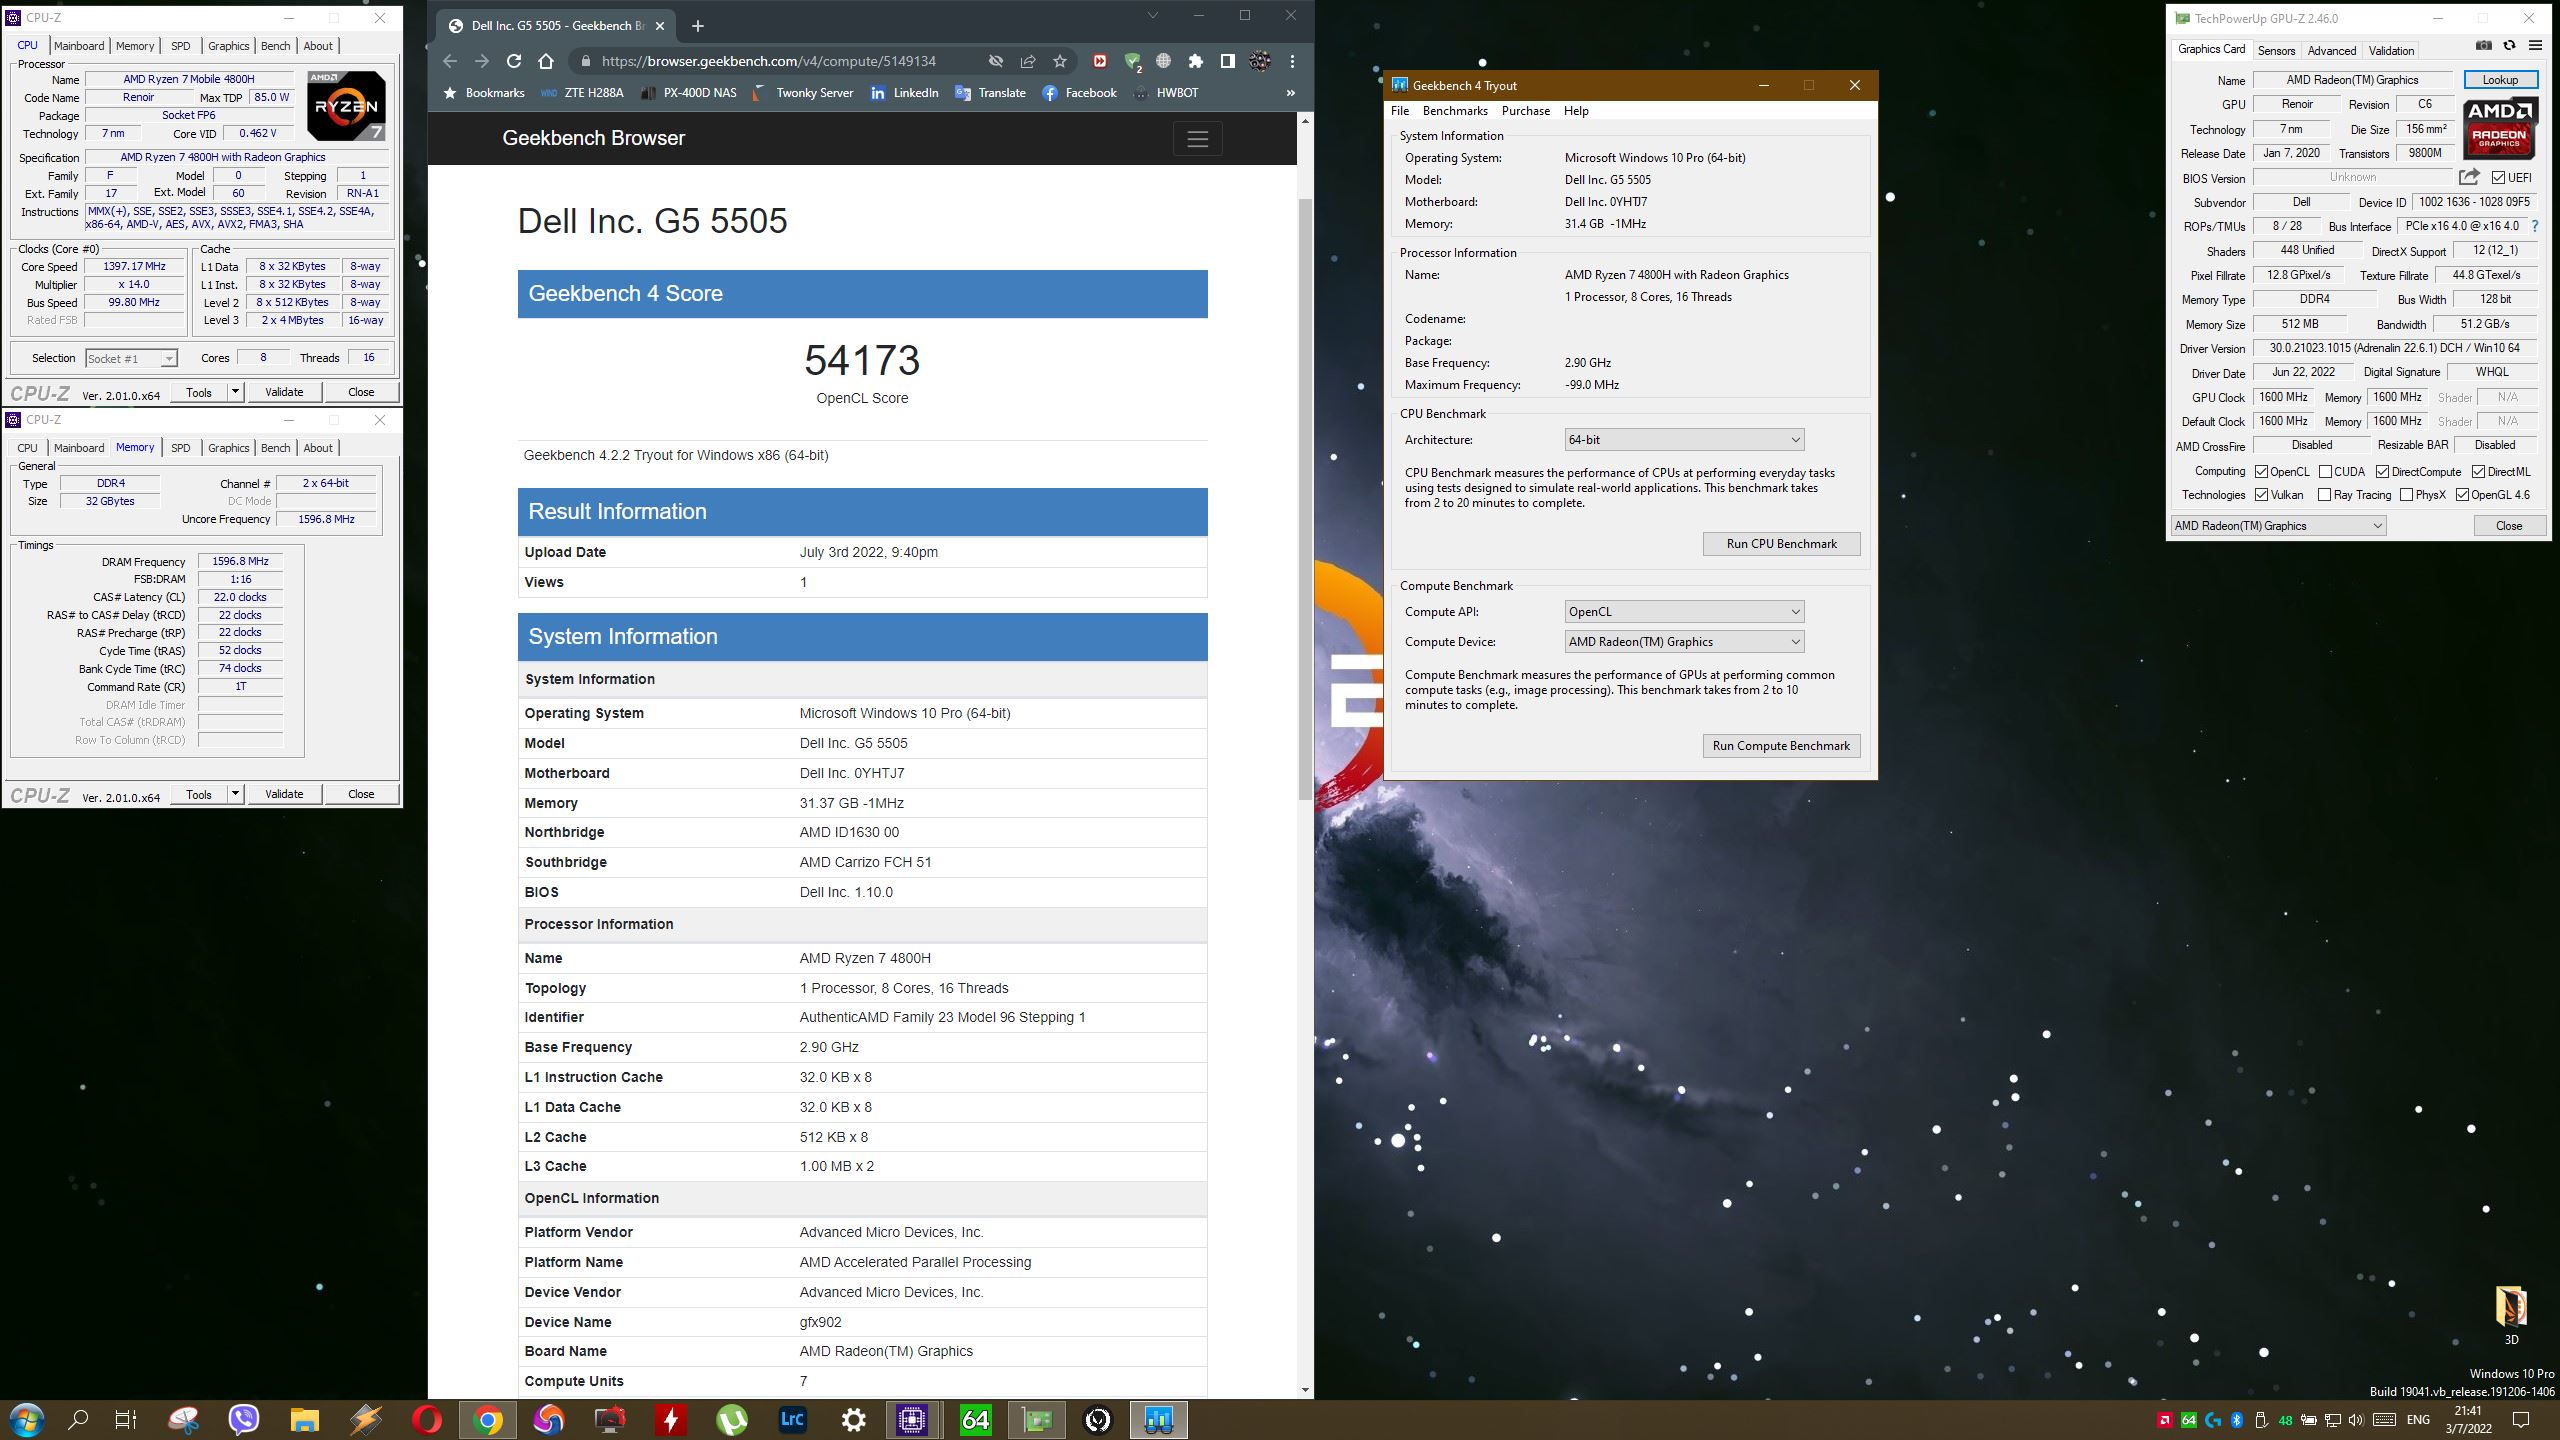The height and width of the screenshot is (1440, 2560).
Task: Open Viber from the taskbar
Action: [244, 1420]
